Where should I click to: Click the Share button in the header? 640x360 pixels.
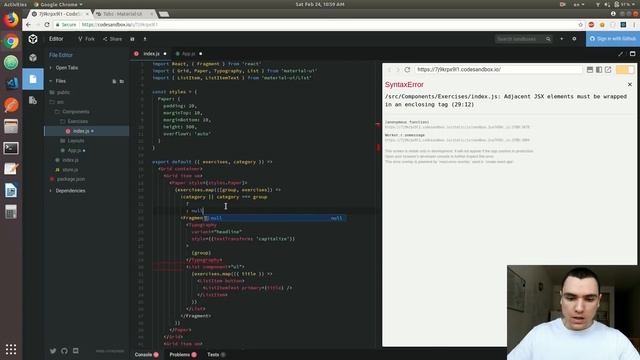(x=113, y=39)
